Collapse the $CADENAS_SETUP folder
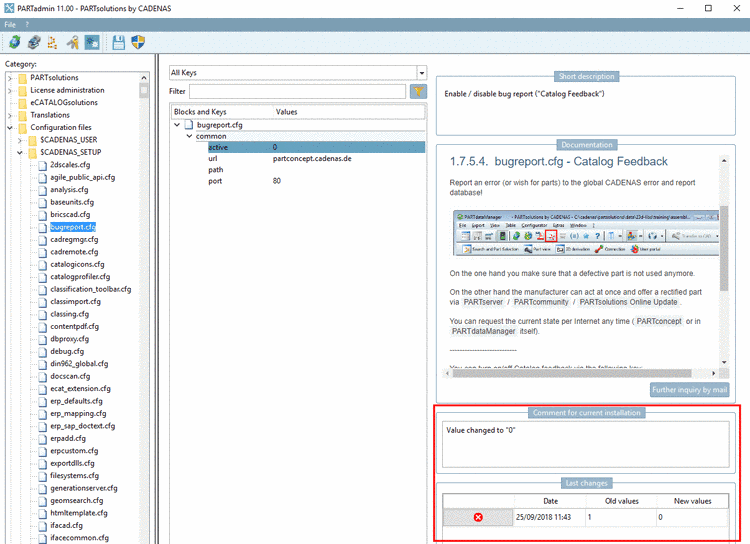The width and height of the screenshot is (750, 544). click(x=20, y=152)
